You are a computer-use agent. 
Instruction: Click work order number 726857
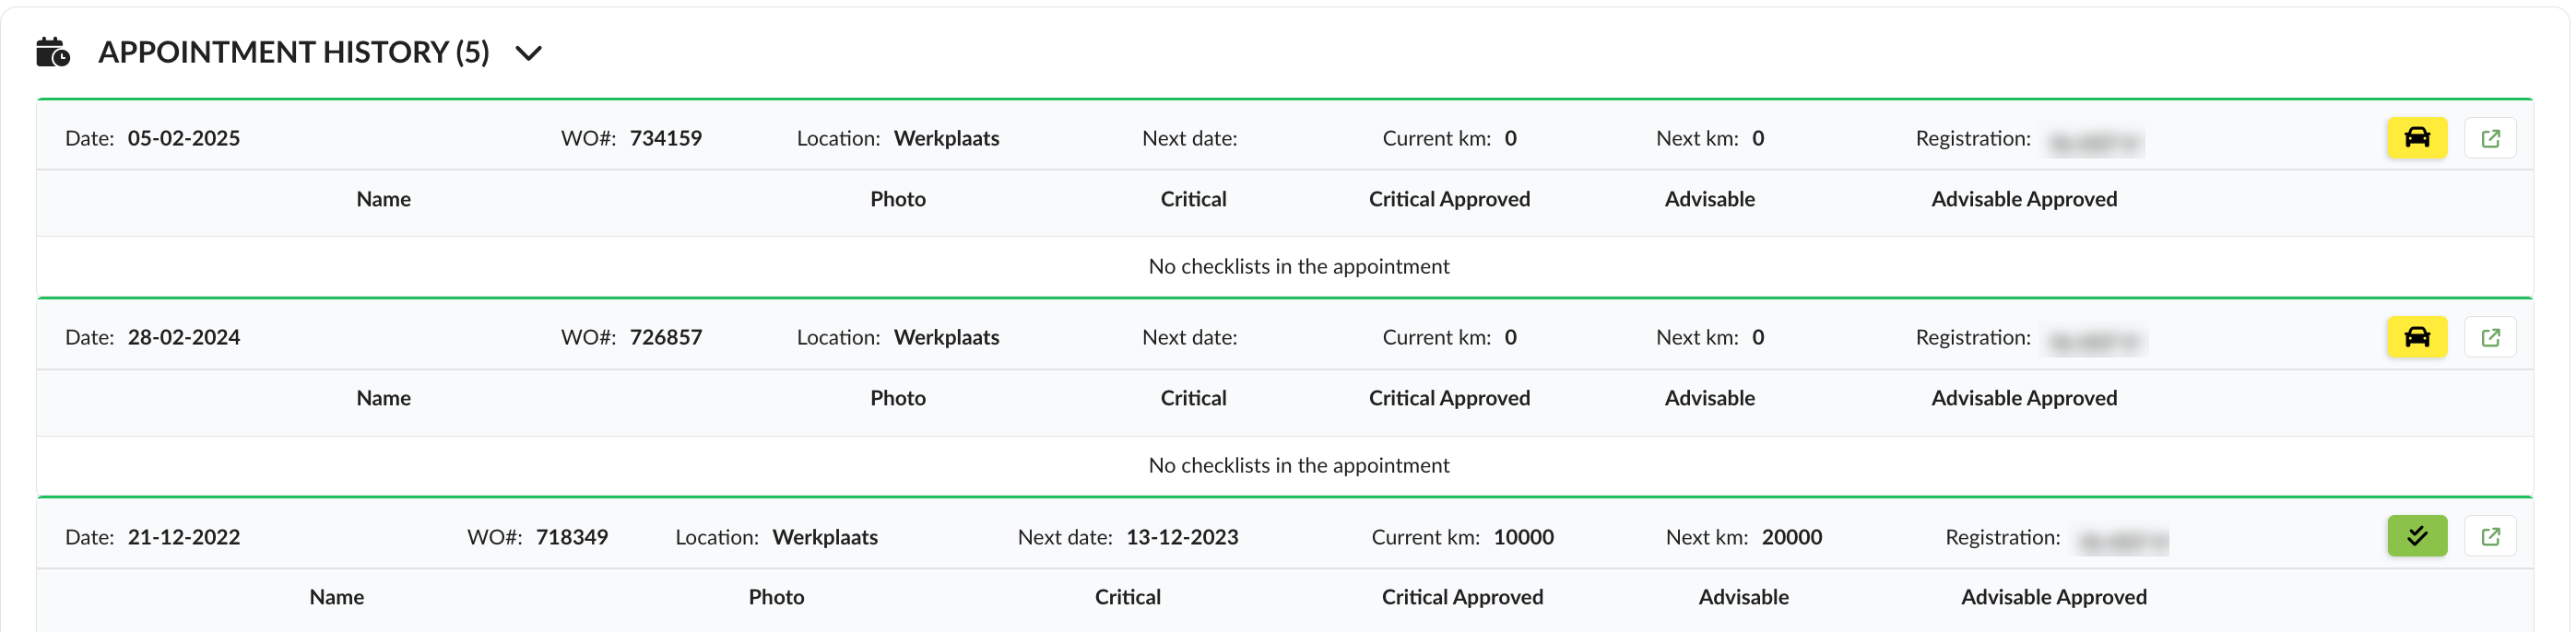[x=665, y=337]
